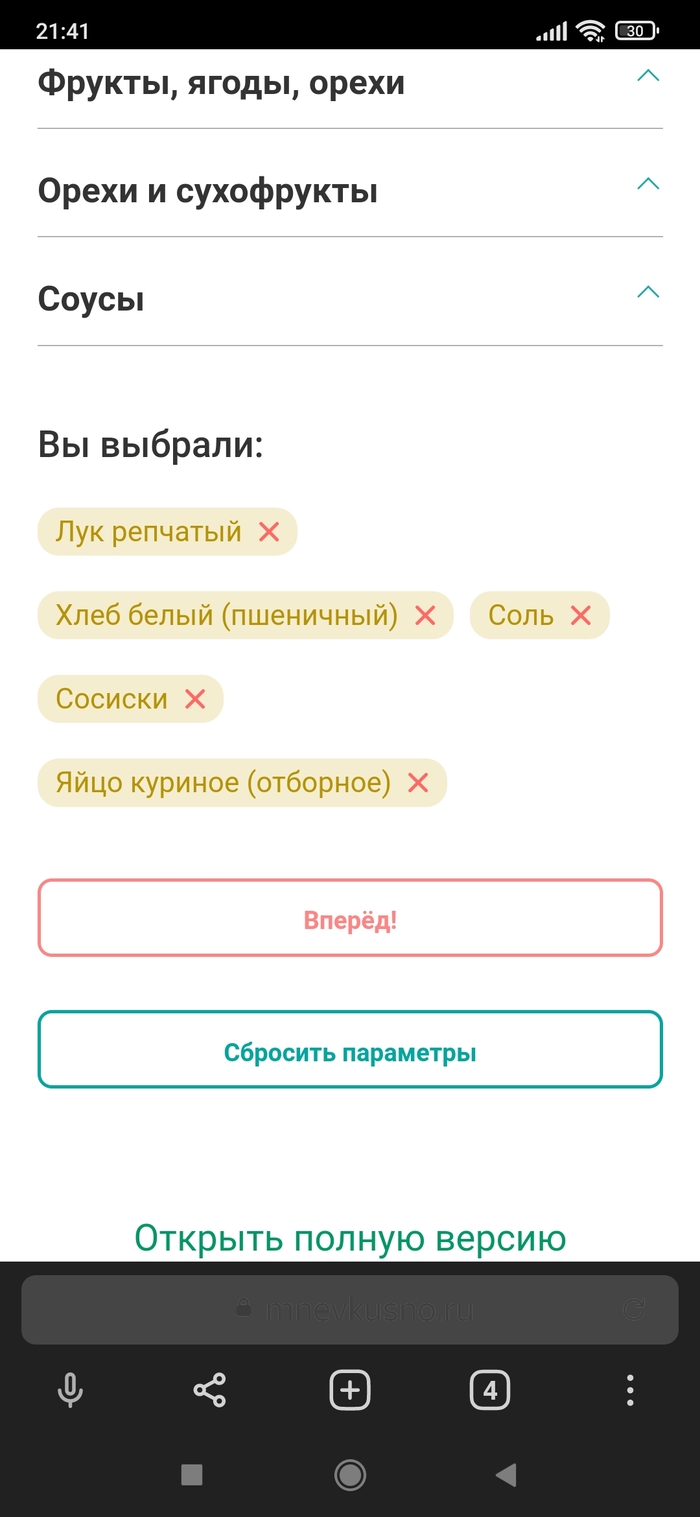Remove Хлеб белый (пшеничный) from selection

425,616
